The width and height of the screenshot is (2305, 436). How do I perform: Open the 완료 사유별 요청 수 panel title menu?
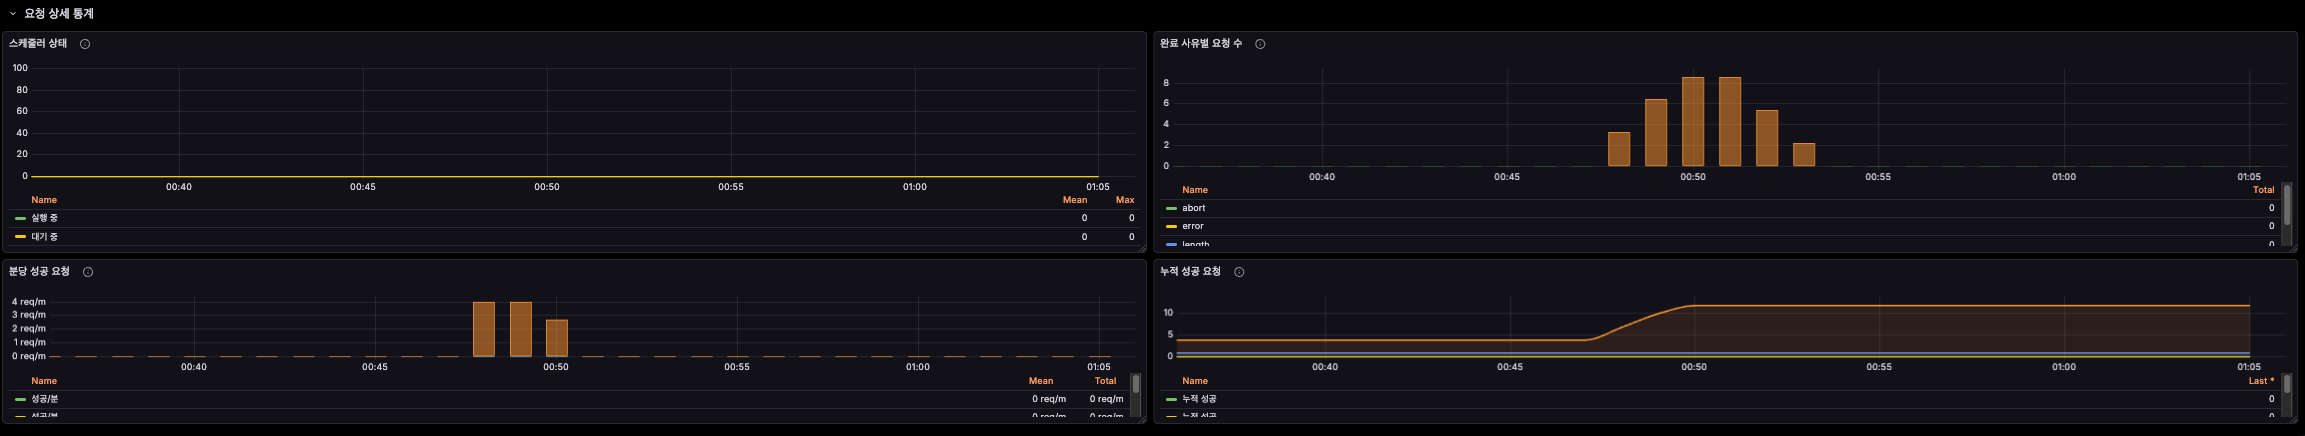point(1201,43)
